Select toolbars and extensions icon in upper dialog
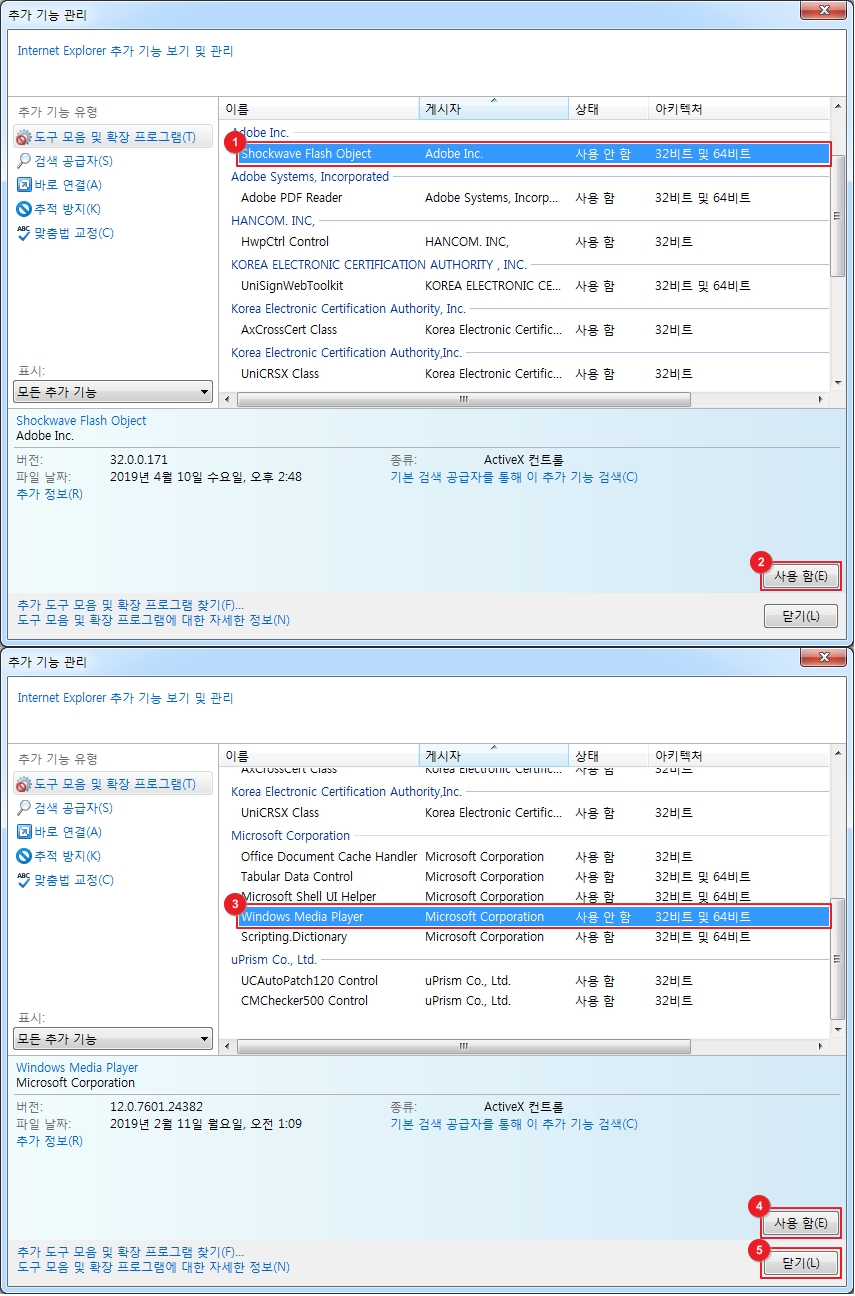Screen dimensions: 855x1296 (25, 137)
